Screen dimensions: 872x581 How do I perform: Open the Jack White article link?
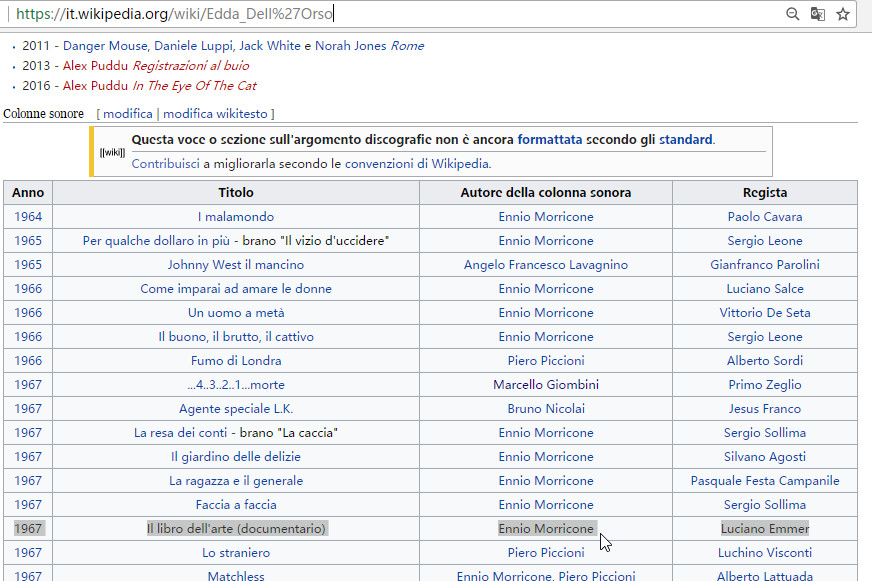tap(270, 46)
